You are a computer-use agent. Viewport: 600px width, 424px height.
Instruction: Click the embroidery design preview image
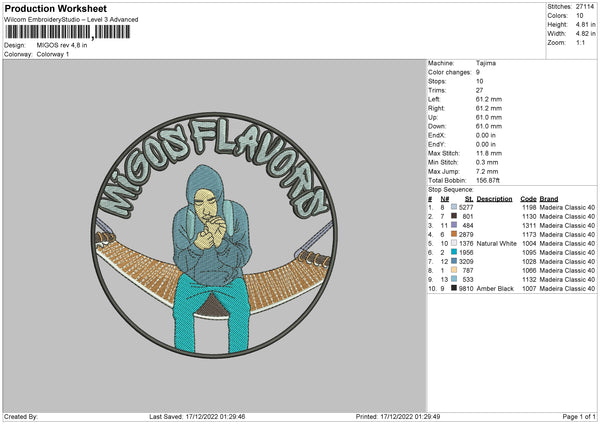point(214,235)
